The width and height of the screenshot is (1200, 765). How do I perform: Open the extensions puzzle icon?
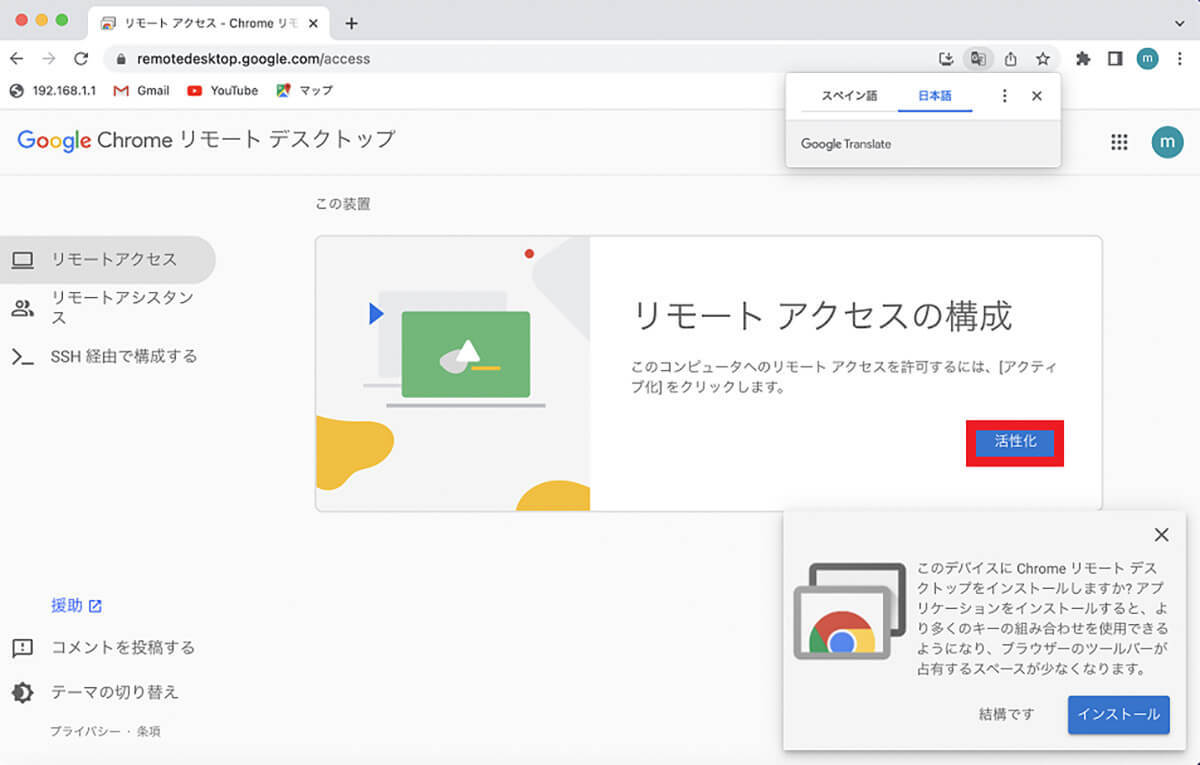pos(1083,59)
